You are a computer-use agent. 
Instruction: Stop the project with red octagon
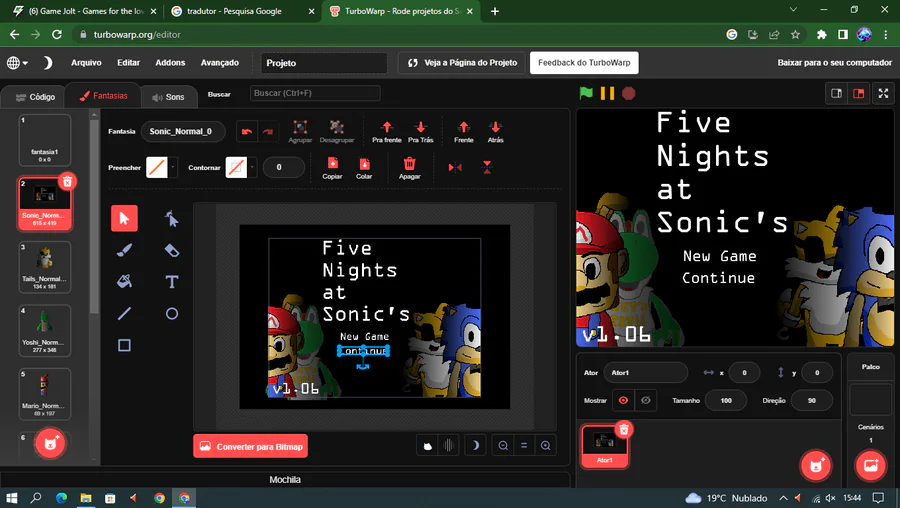click(x=629, y=93)
